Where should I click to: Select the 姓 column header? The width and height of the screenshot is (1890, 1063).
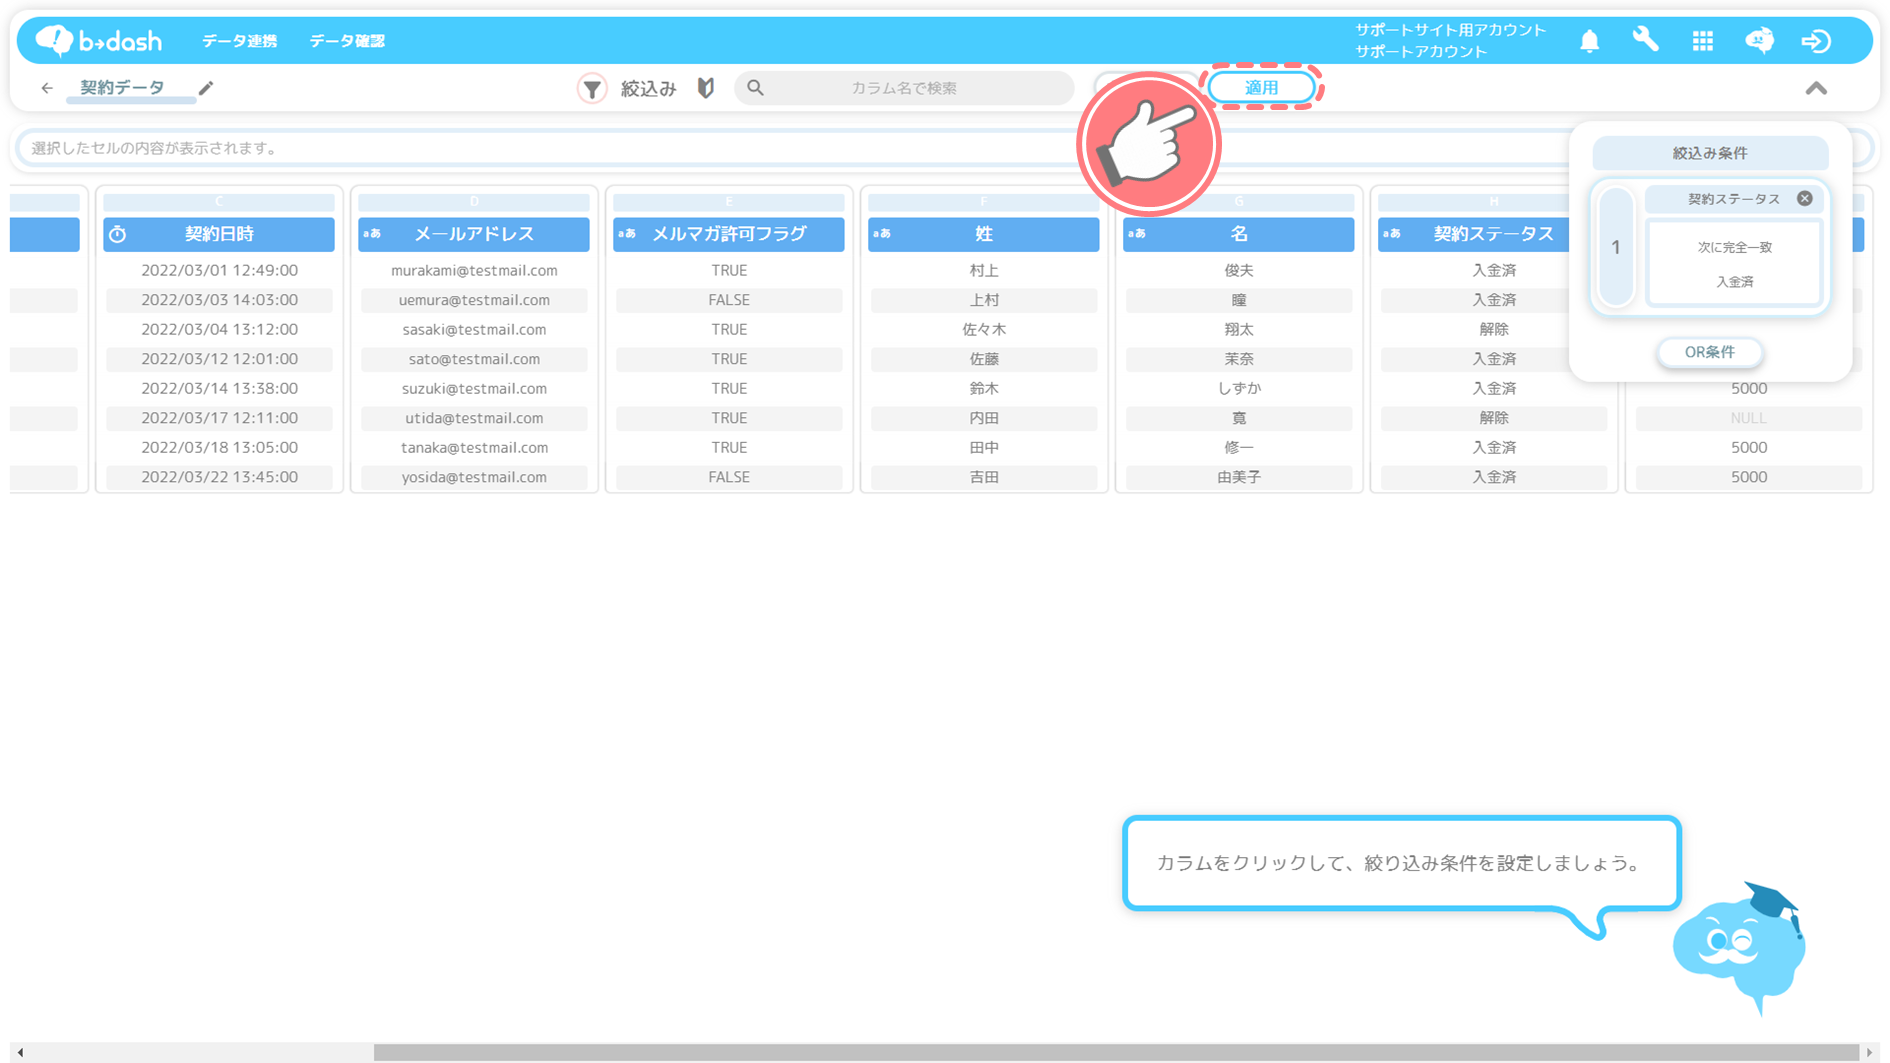[x=984, y=234]
